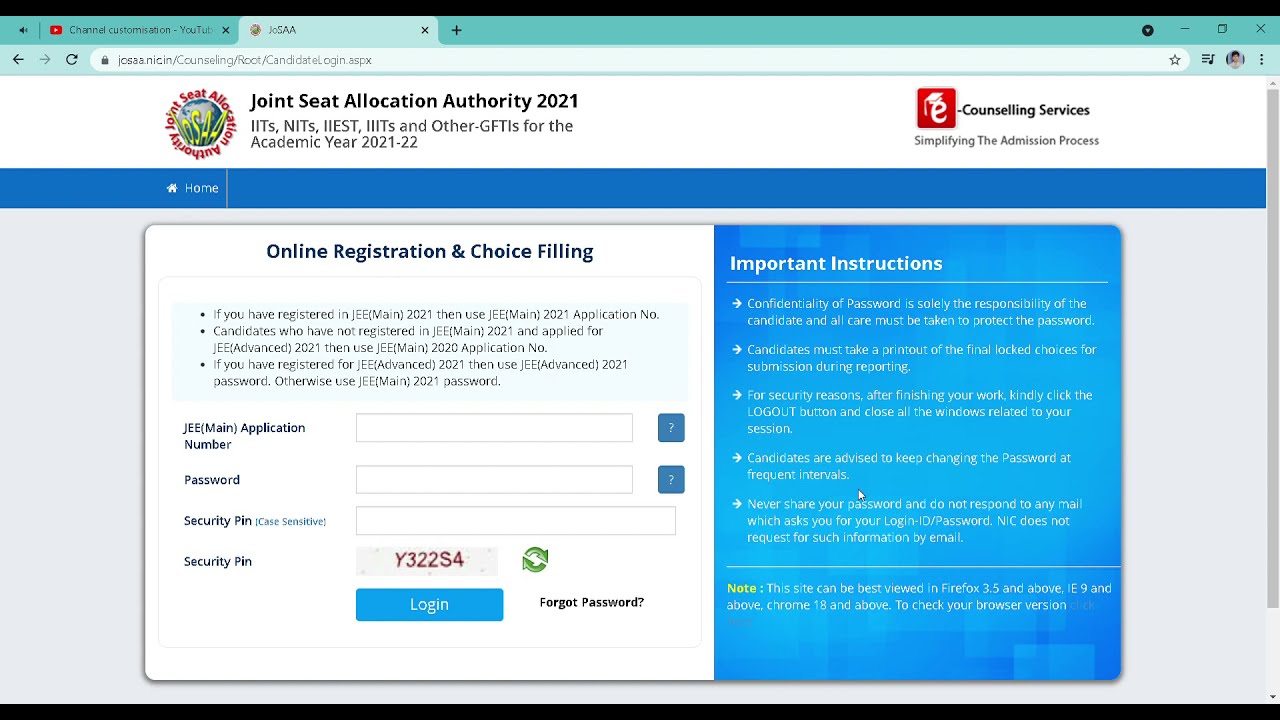Go back to the previous page

click(18, 60)
